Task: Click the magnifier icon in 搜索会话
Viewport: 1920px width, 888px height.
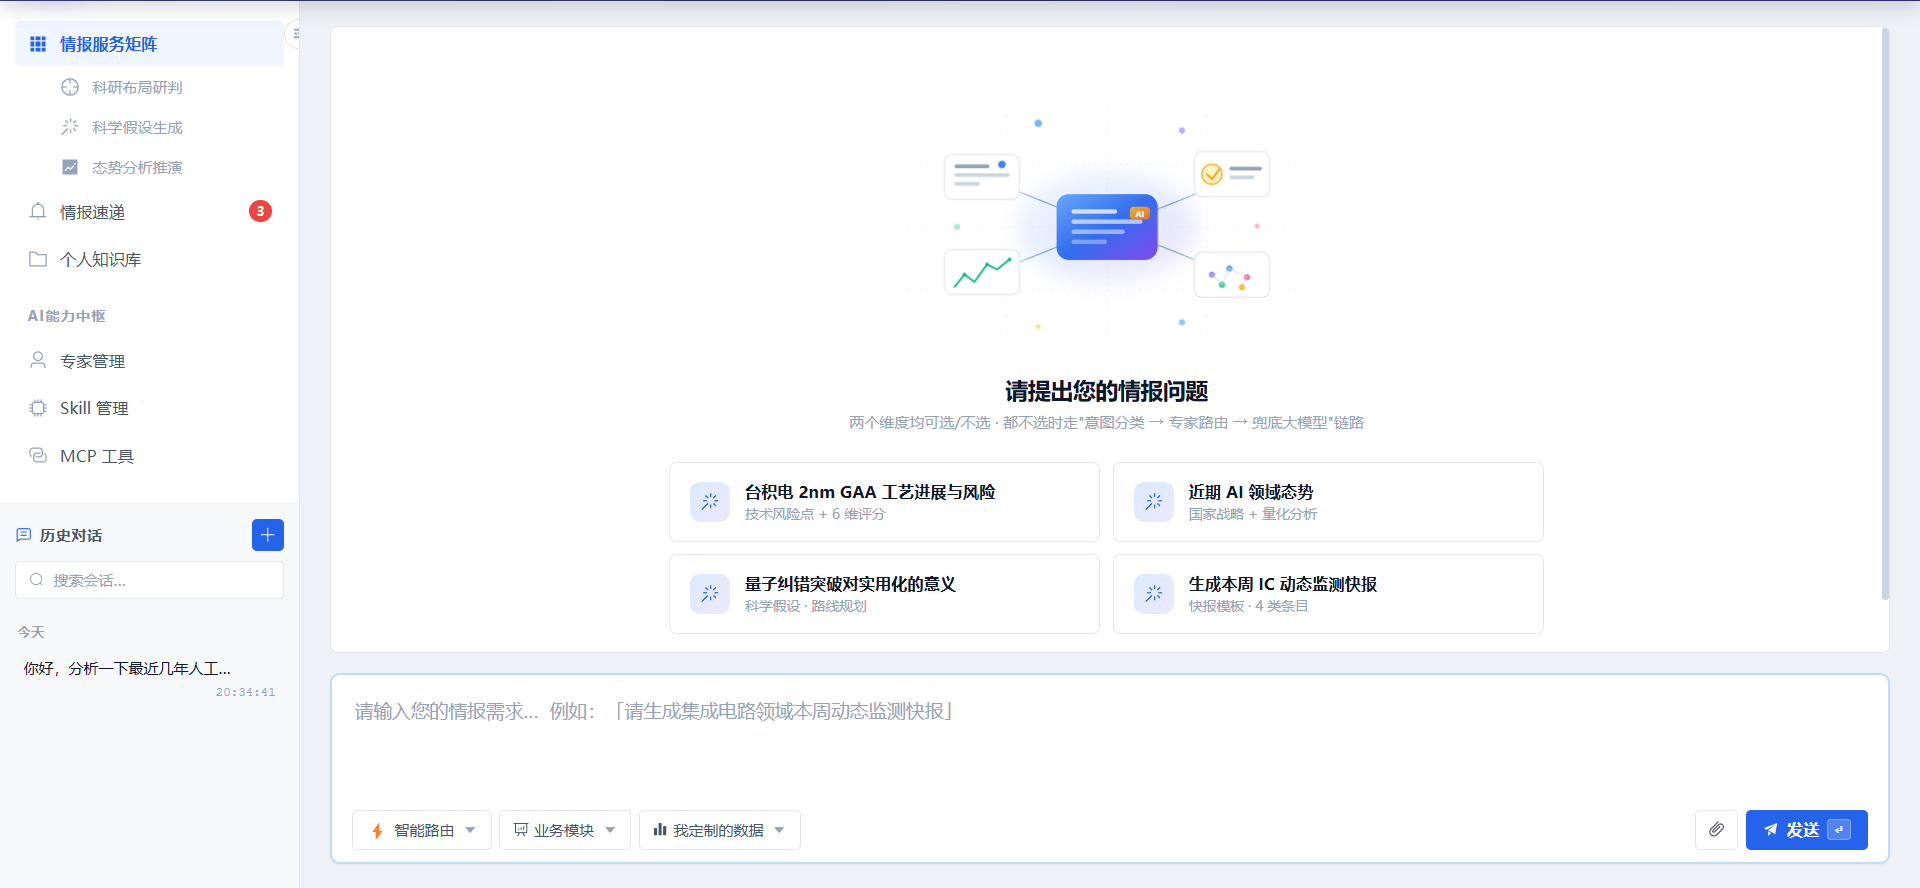Action: coord(36,580)
